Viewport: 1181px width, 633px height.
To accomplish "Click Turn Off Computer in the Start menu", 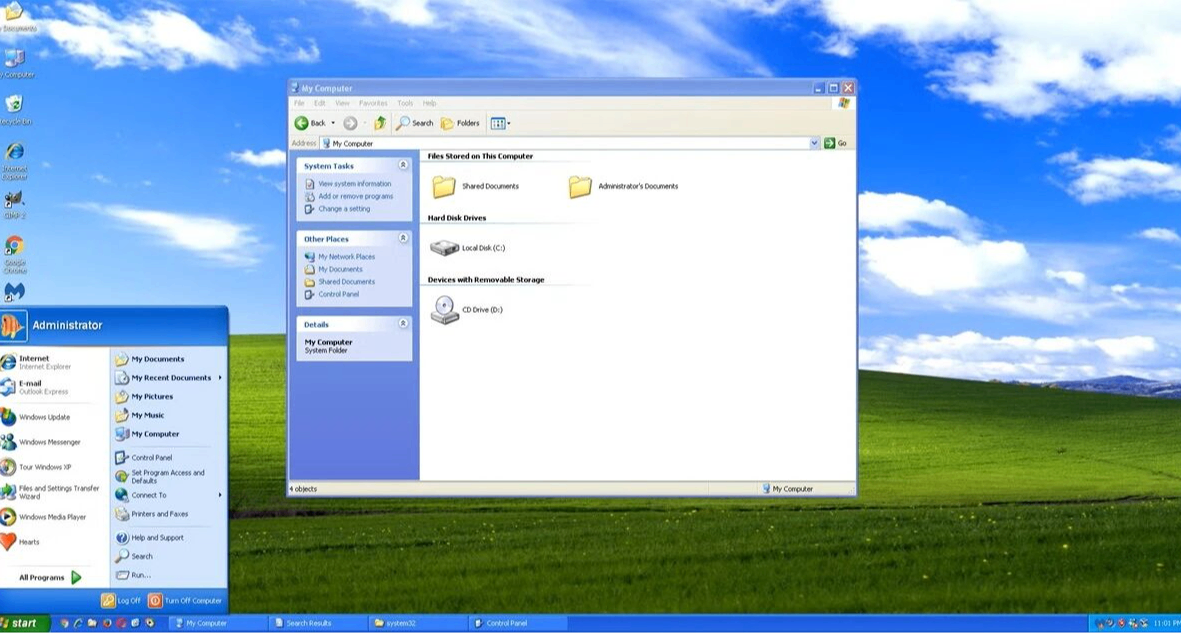I will point(185,601).
